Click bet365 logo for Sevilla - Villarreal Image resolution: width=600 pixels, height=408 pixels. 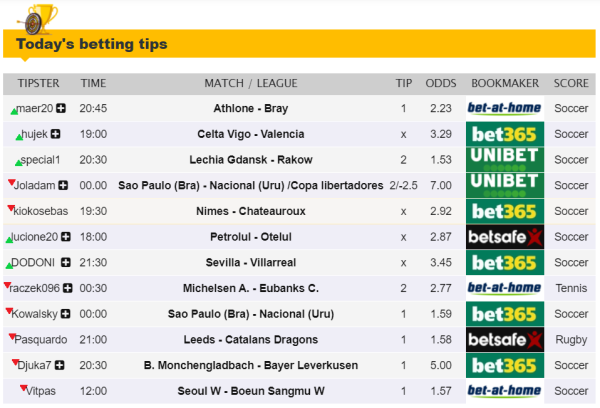505,262
